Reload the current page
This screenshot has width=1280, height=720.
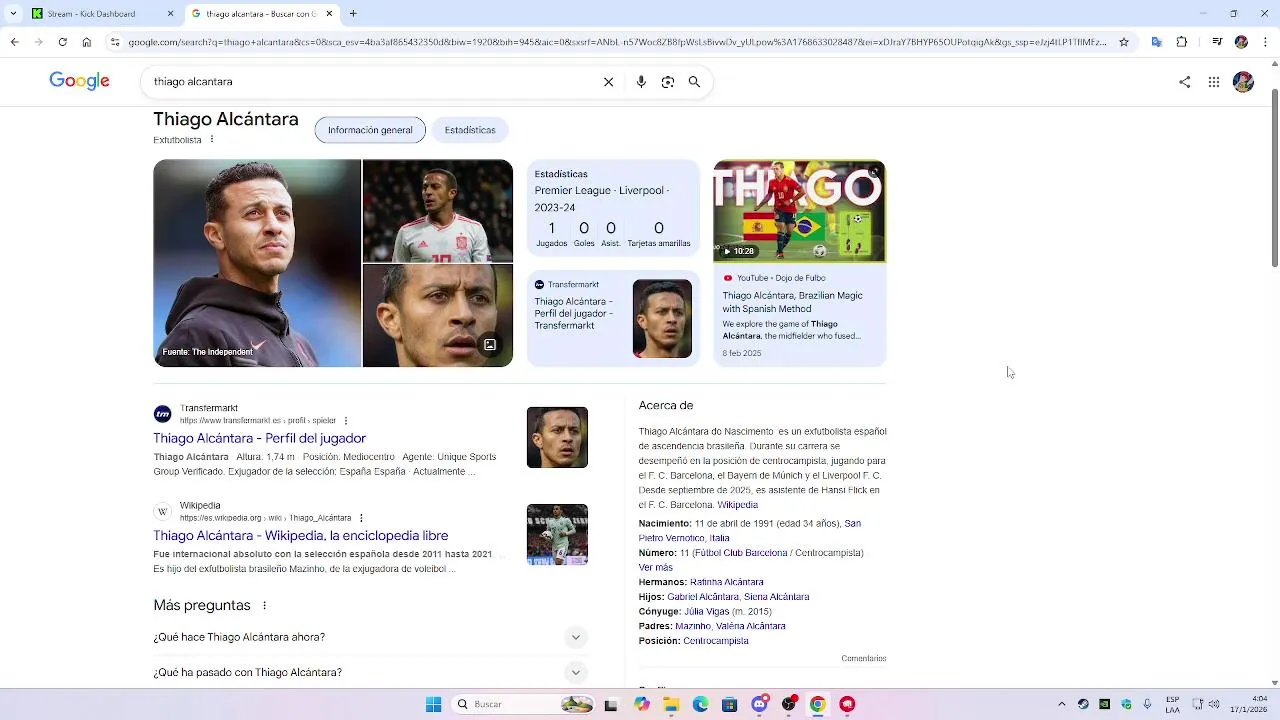click(x=63, y=42)
